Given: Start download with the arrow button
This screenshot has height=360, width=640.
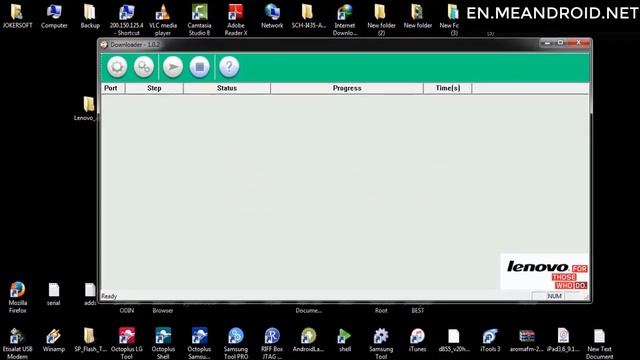Looking at the screenshot, I should [x=173, y=67].
